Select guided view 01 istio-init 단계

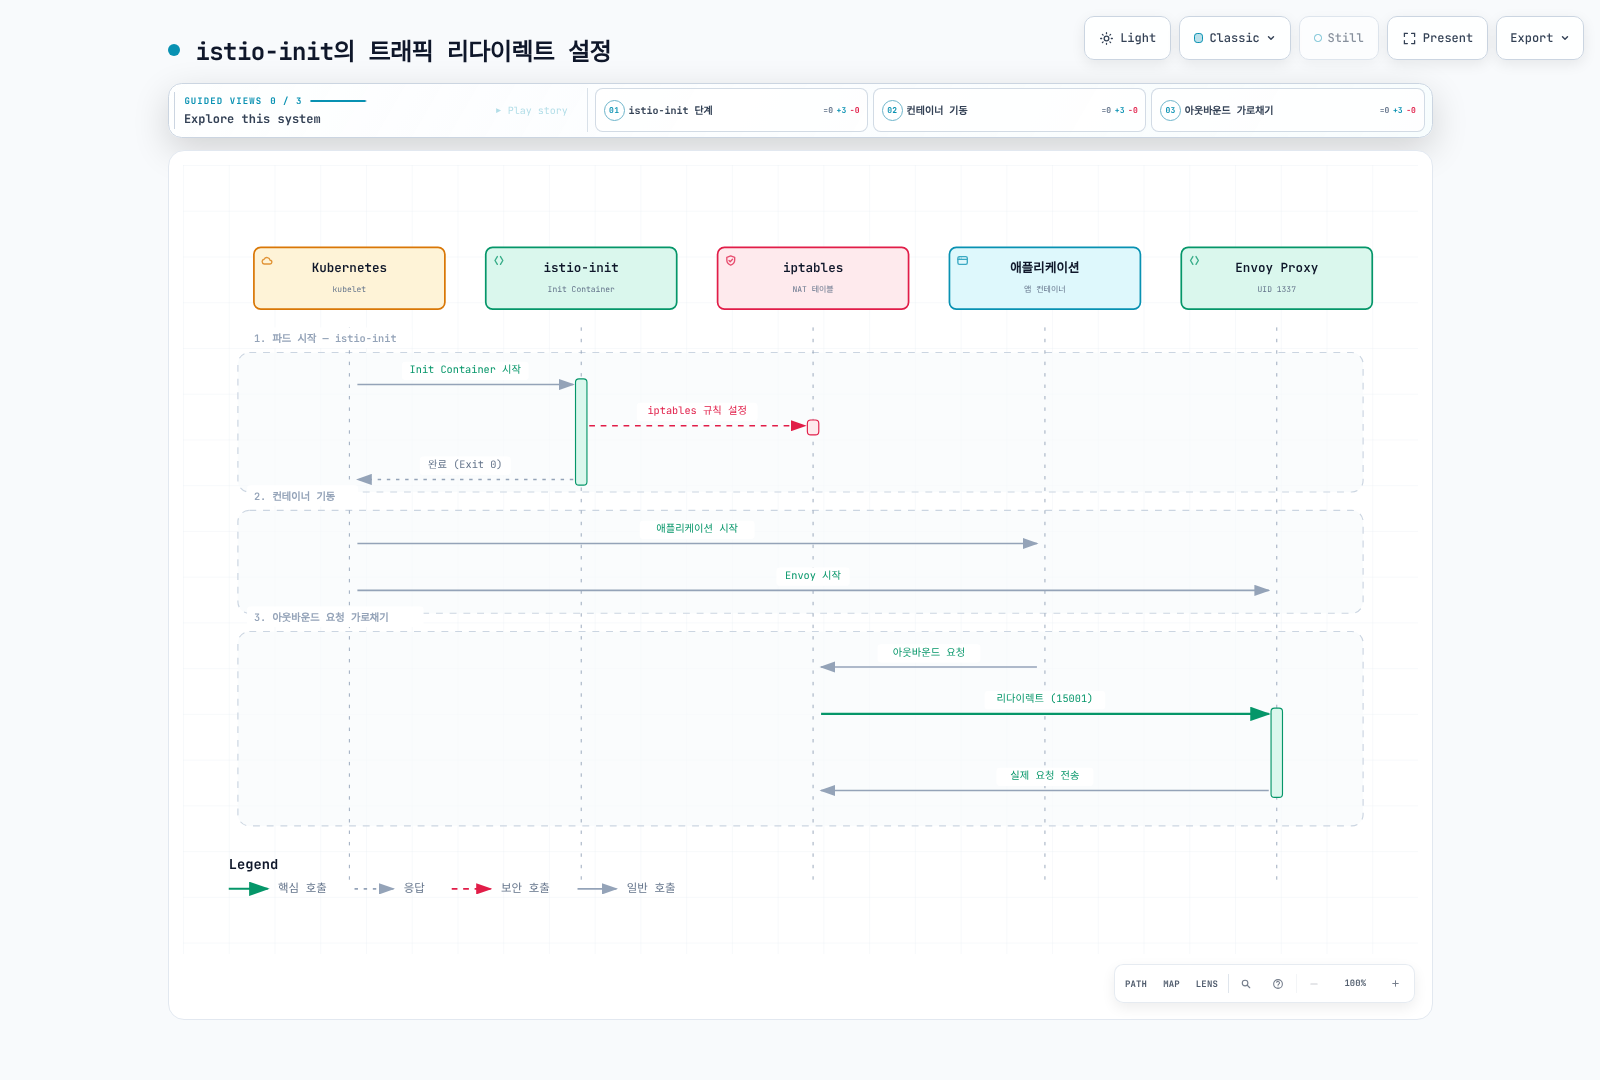pos(731,110)
